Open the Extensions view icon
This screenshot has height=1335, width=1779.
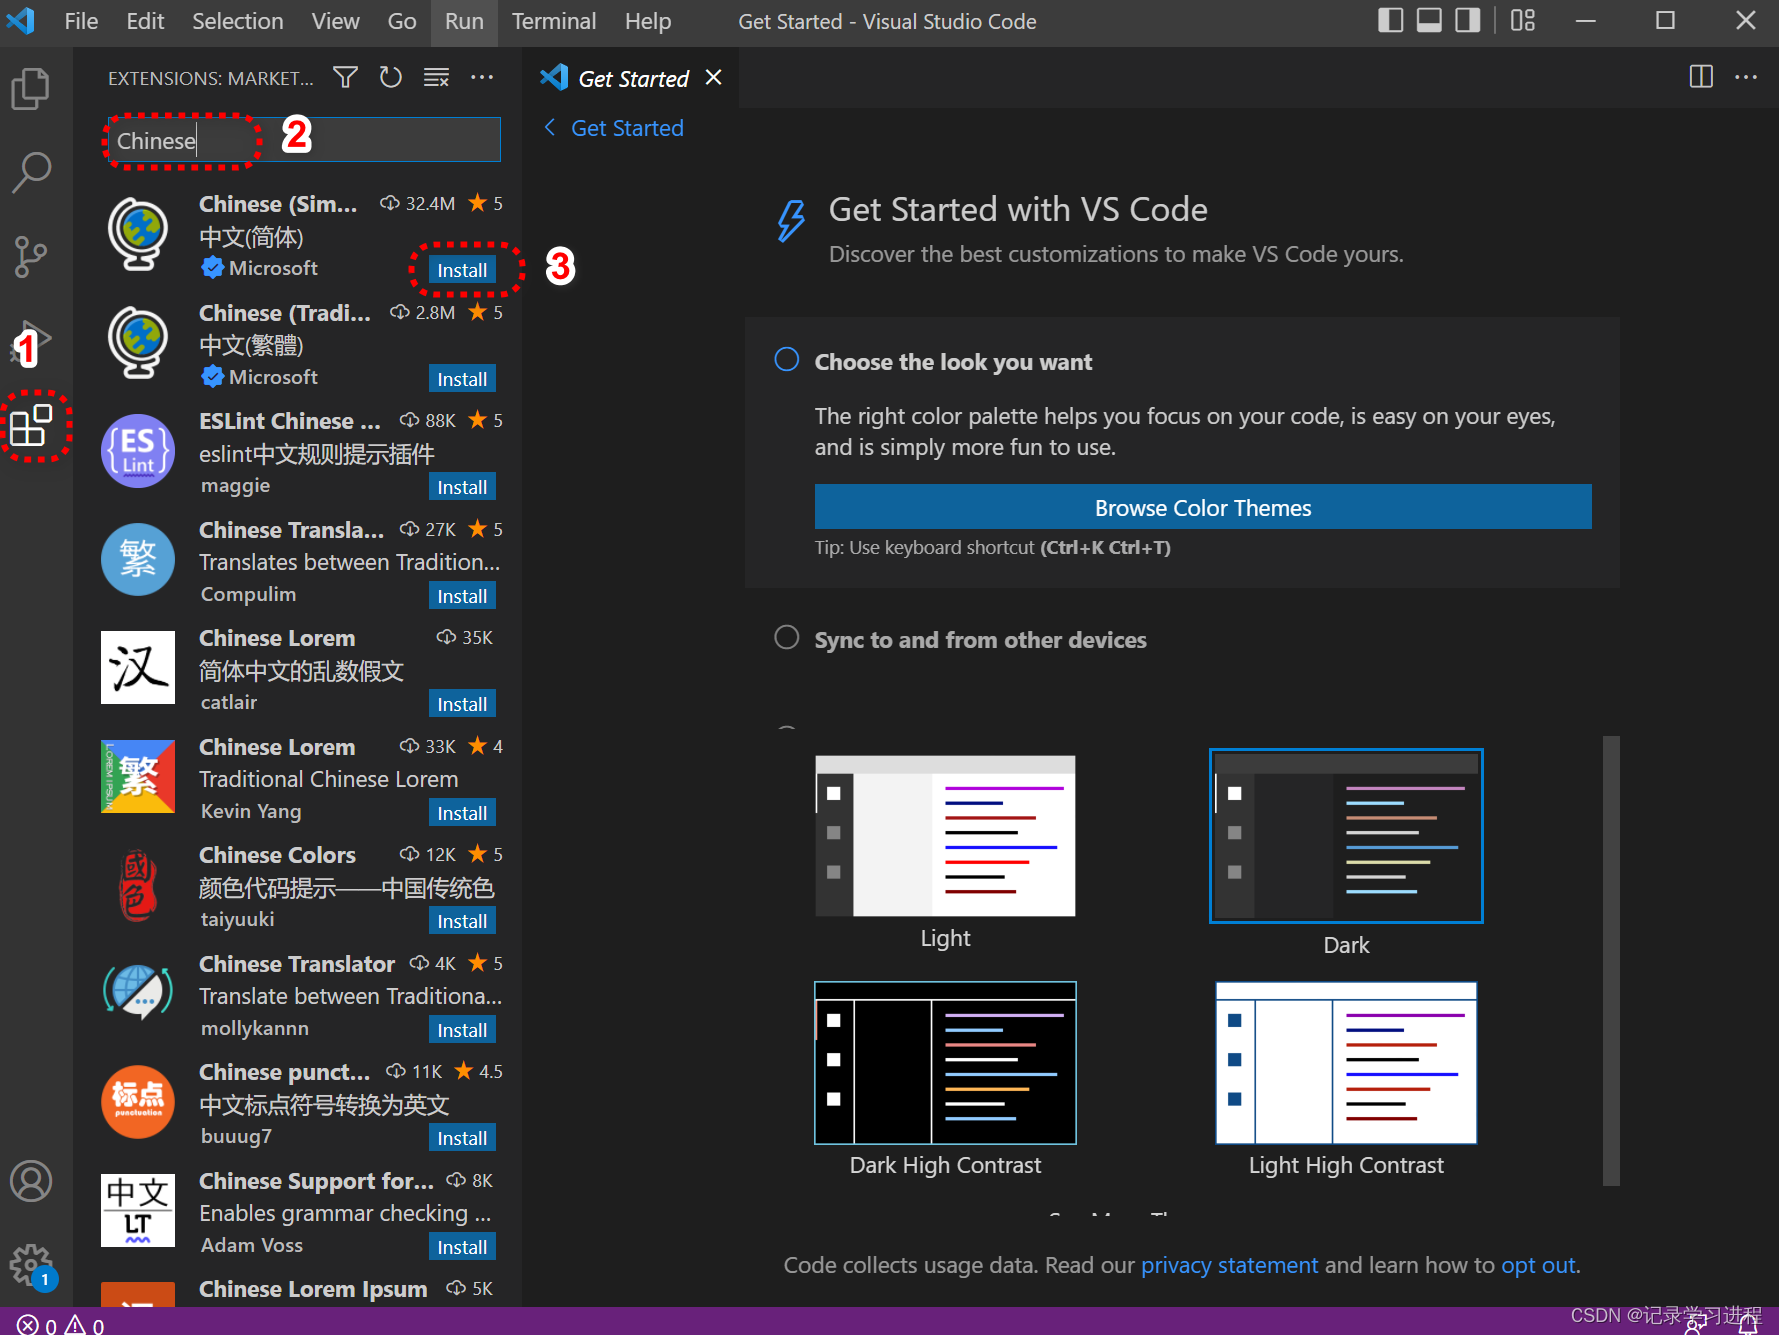[31, 425]
